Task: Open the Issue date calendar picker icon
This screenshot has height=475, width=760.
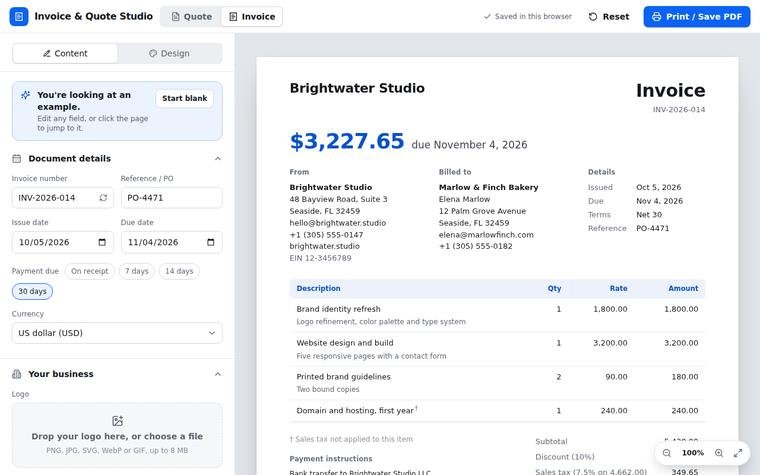Action: (x=102, y=242)
